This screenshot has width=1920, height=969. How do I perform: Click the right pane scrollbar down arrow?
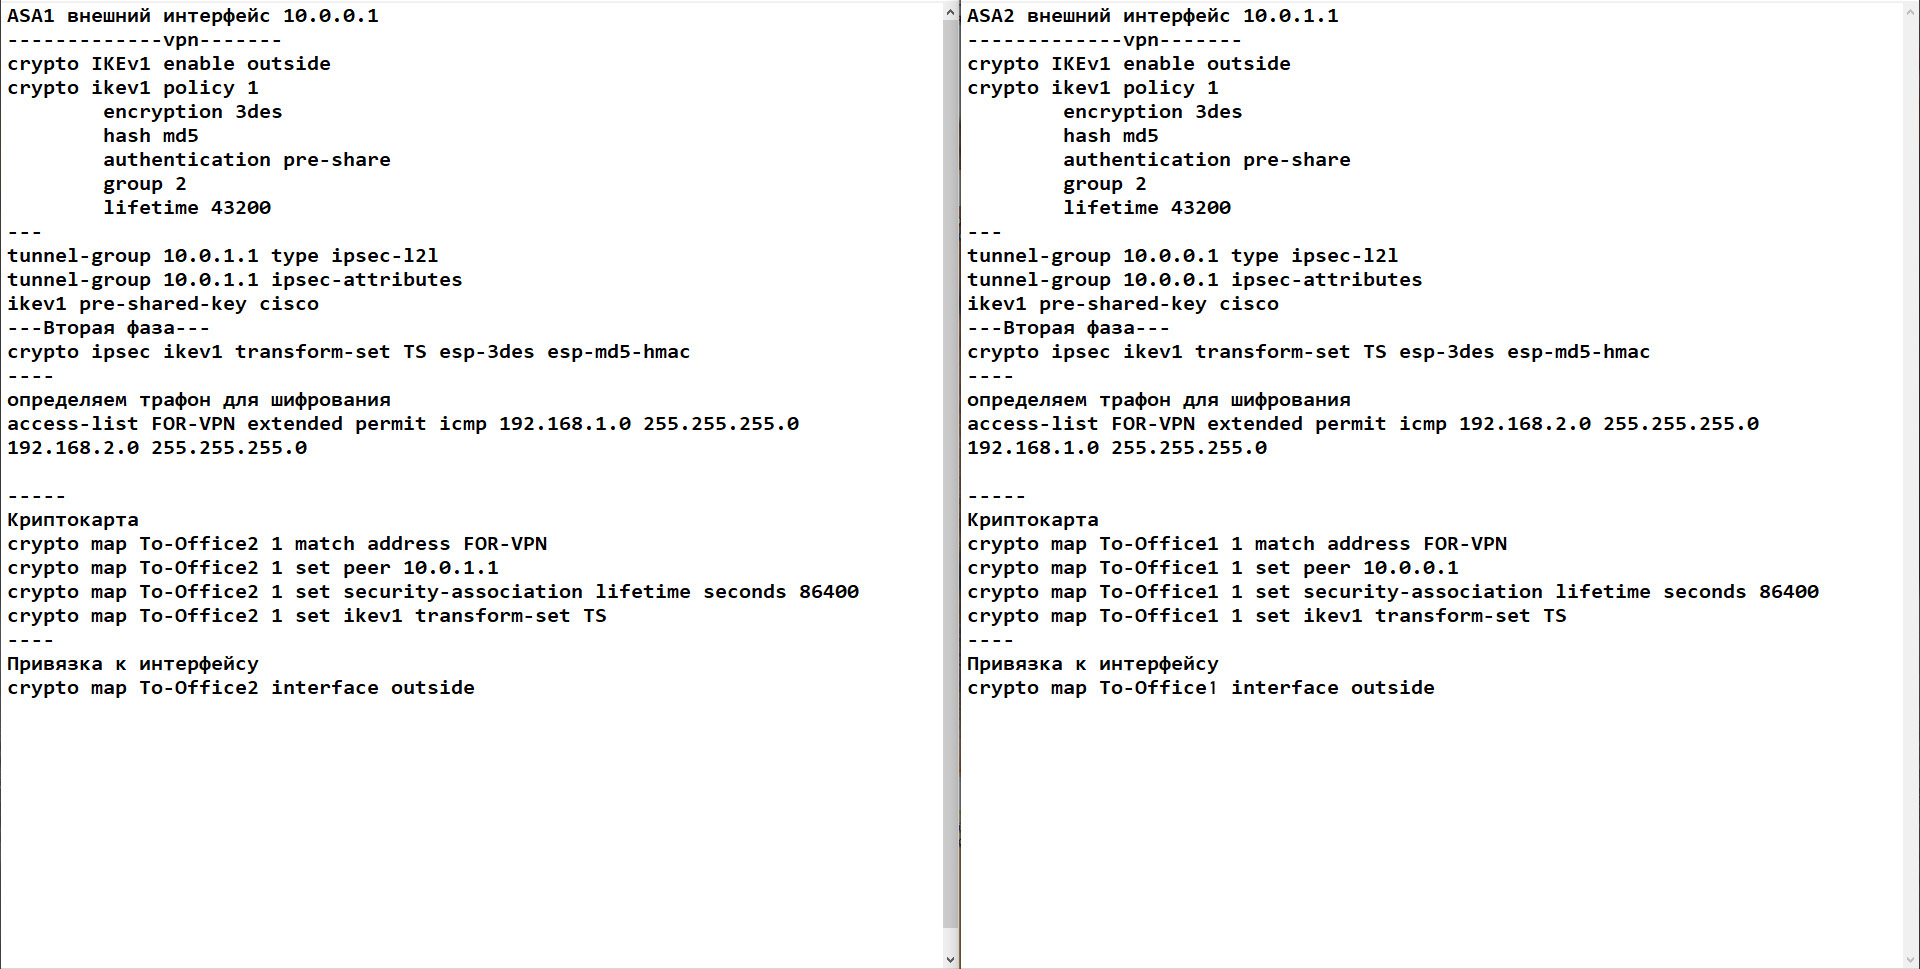click(1911, 959)
